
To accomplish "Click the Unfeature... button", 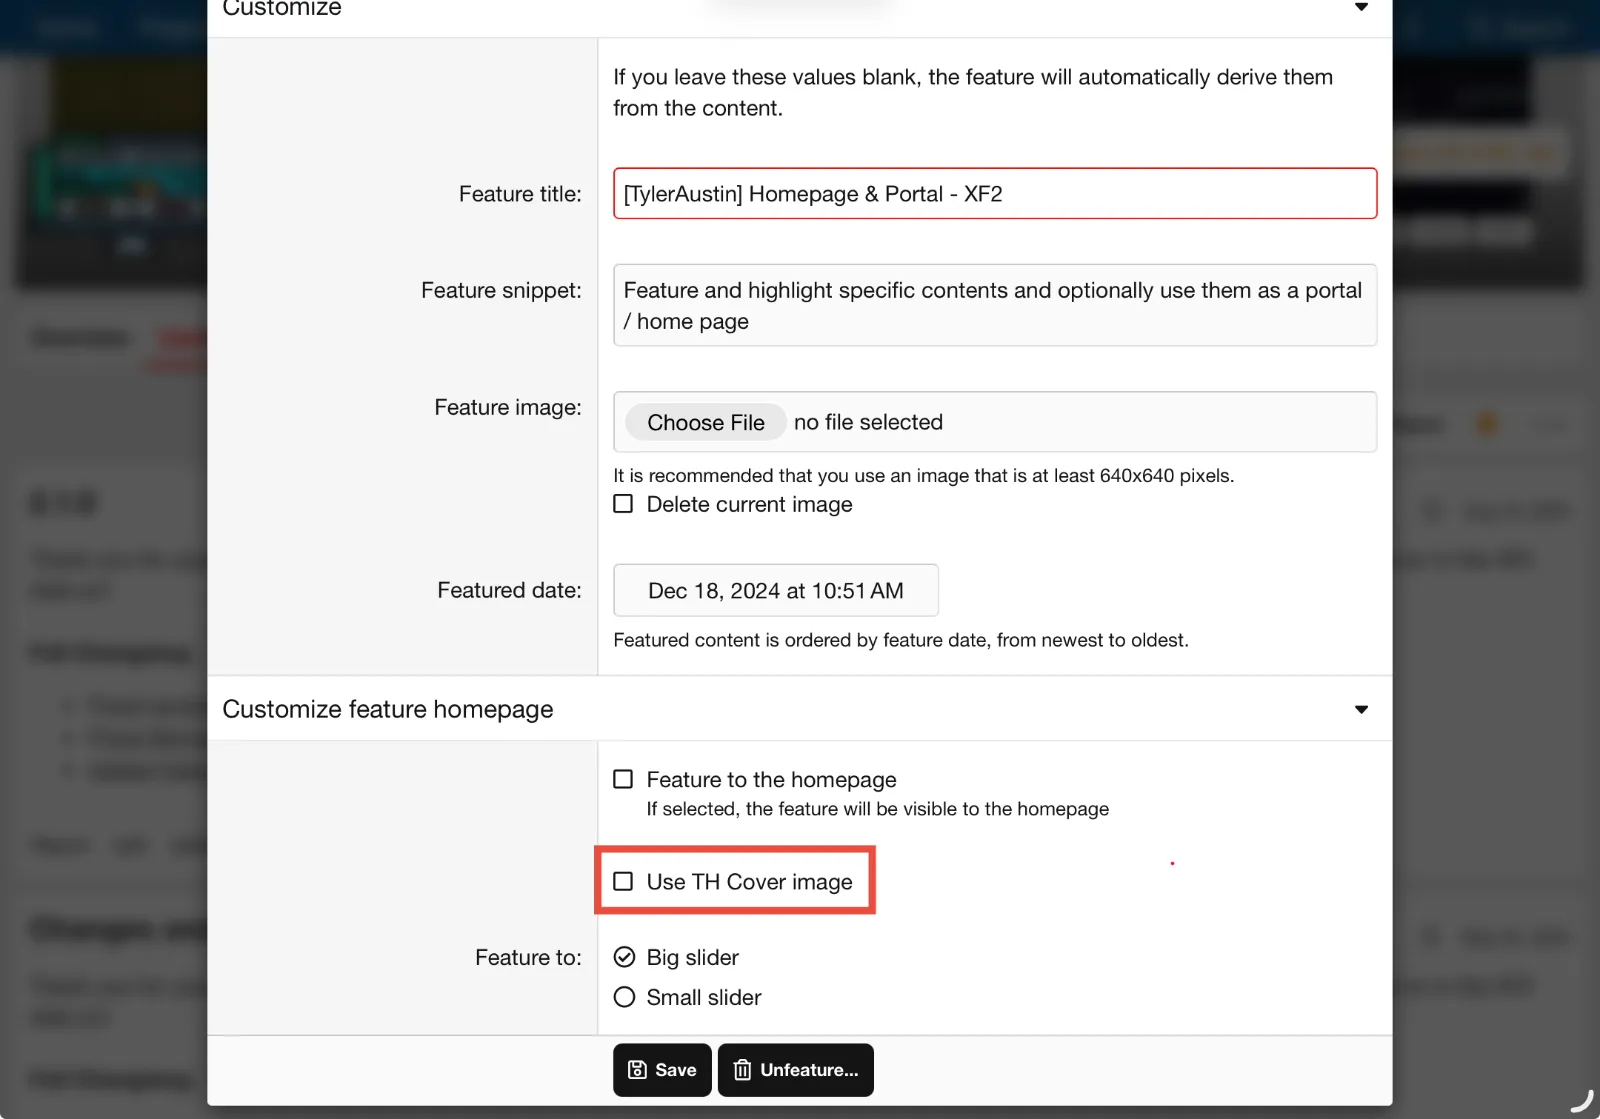I will pyautogui.click(x=796, y=1070).
